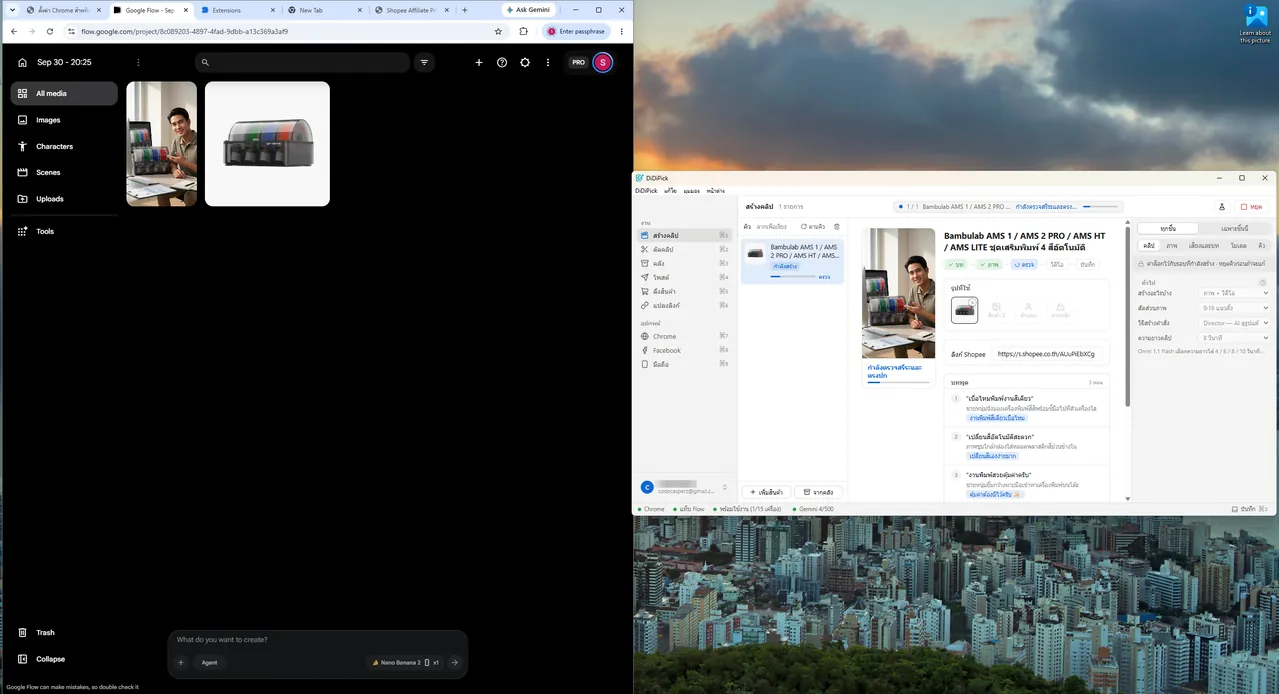Open the แก้ไข menu in DiDiPick

point(669,190)
